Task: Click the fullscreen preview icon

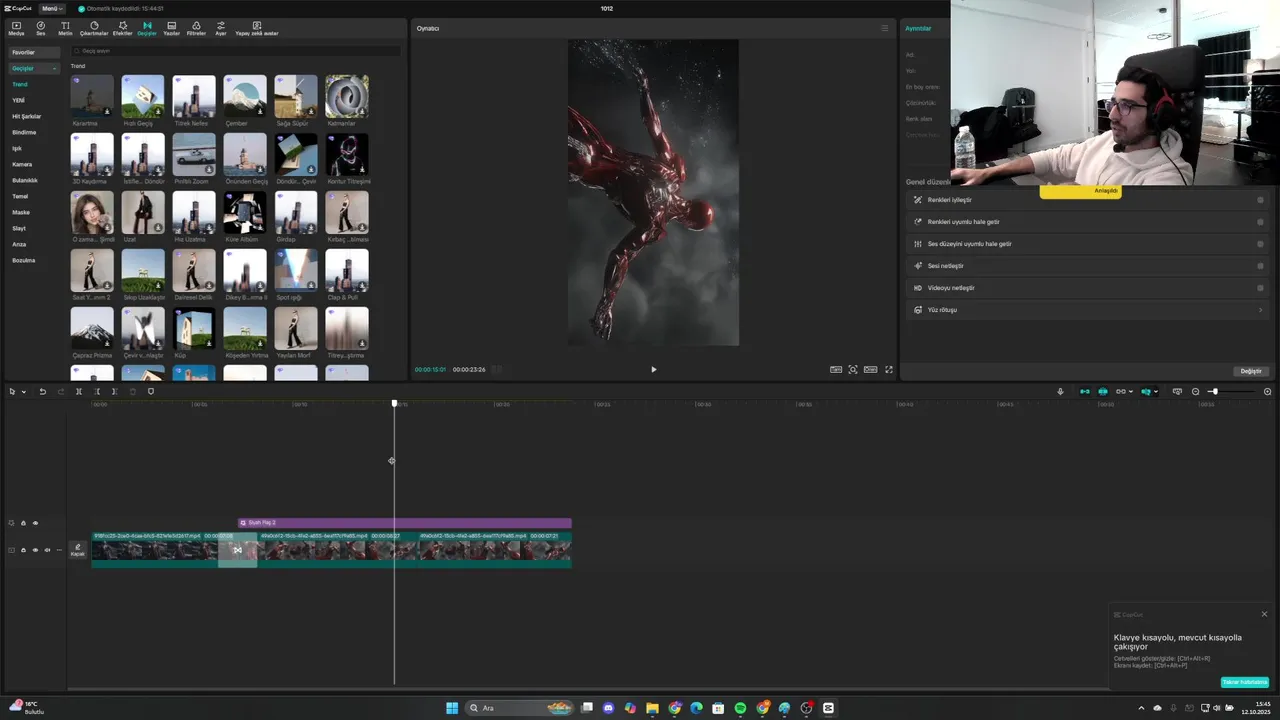Action: coord(889,369)
